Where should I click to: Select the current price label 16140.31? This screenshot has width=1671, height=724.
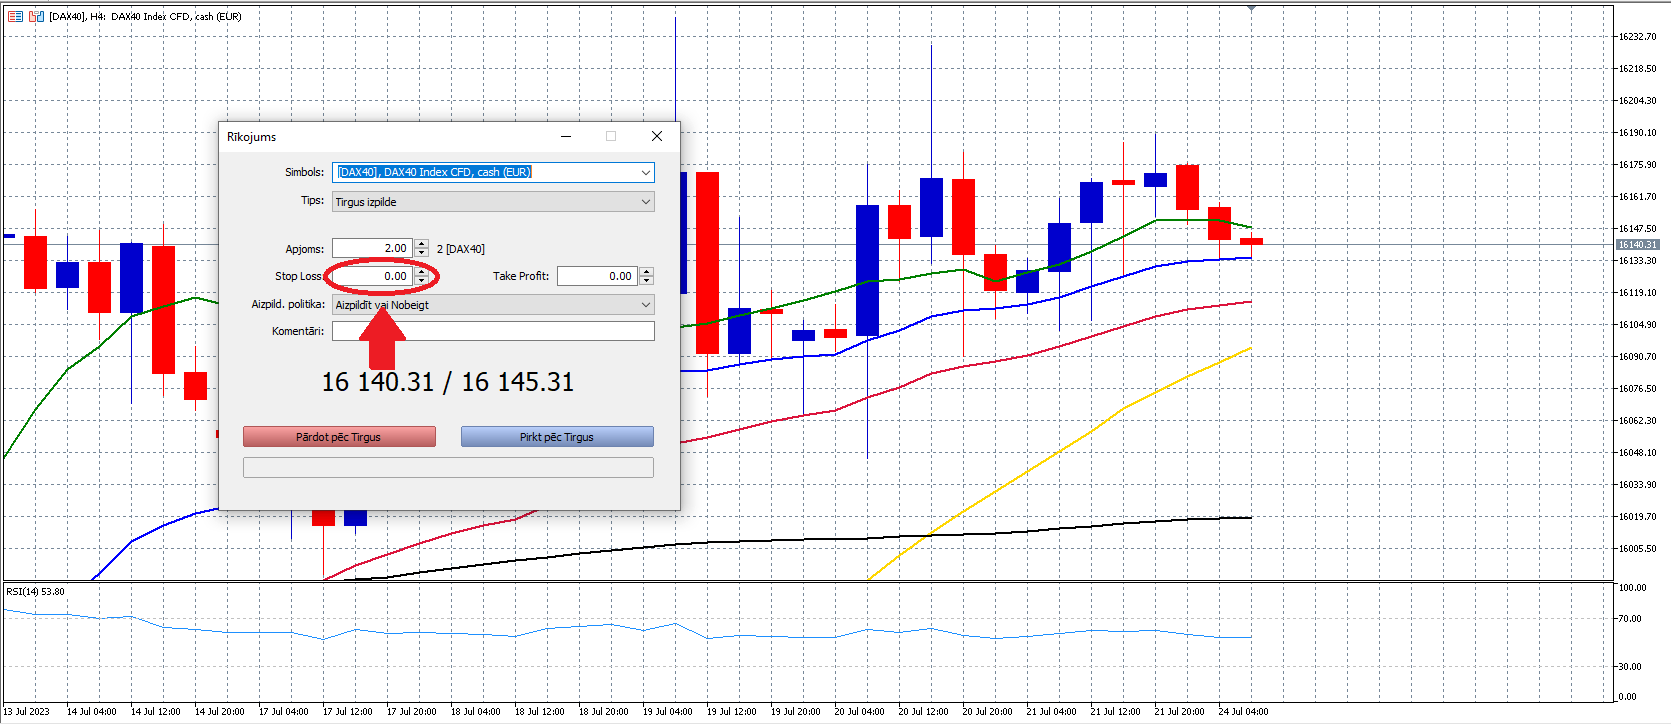(1638, 244)
